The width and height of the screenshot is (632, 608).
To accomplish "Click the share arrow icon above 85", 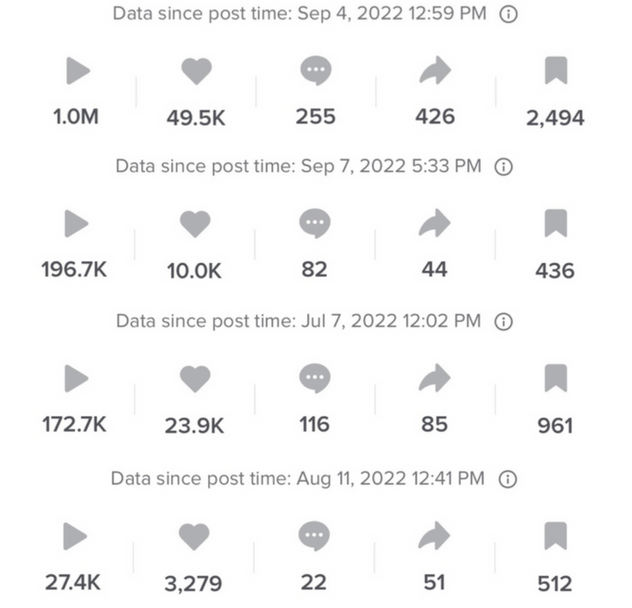I will (434, 378).
